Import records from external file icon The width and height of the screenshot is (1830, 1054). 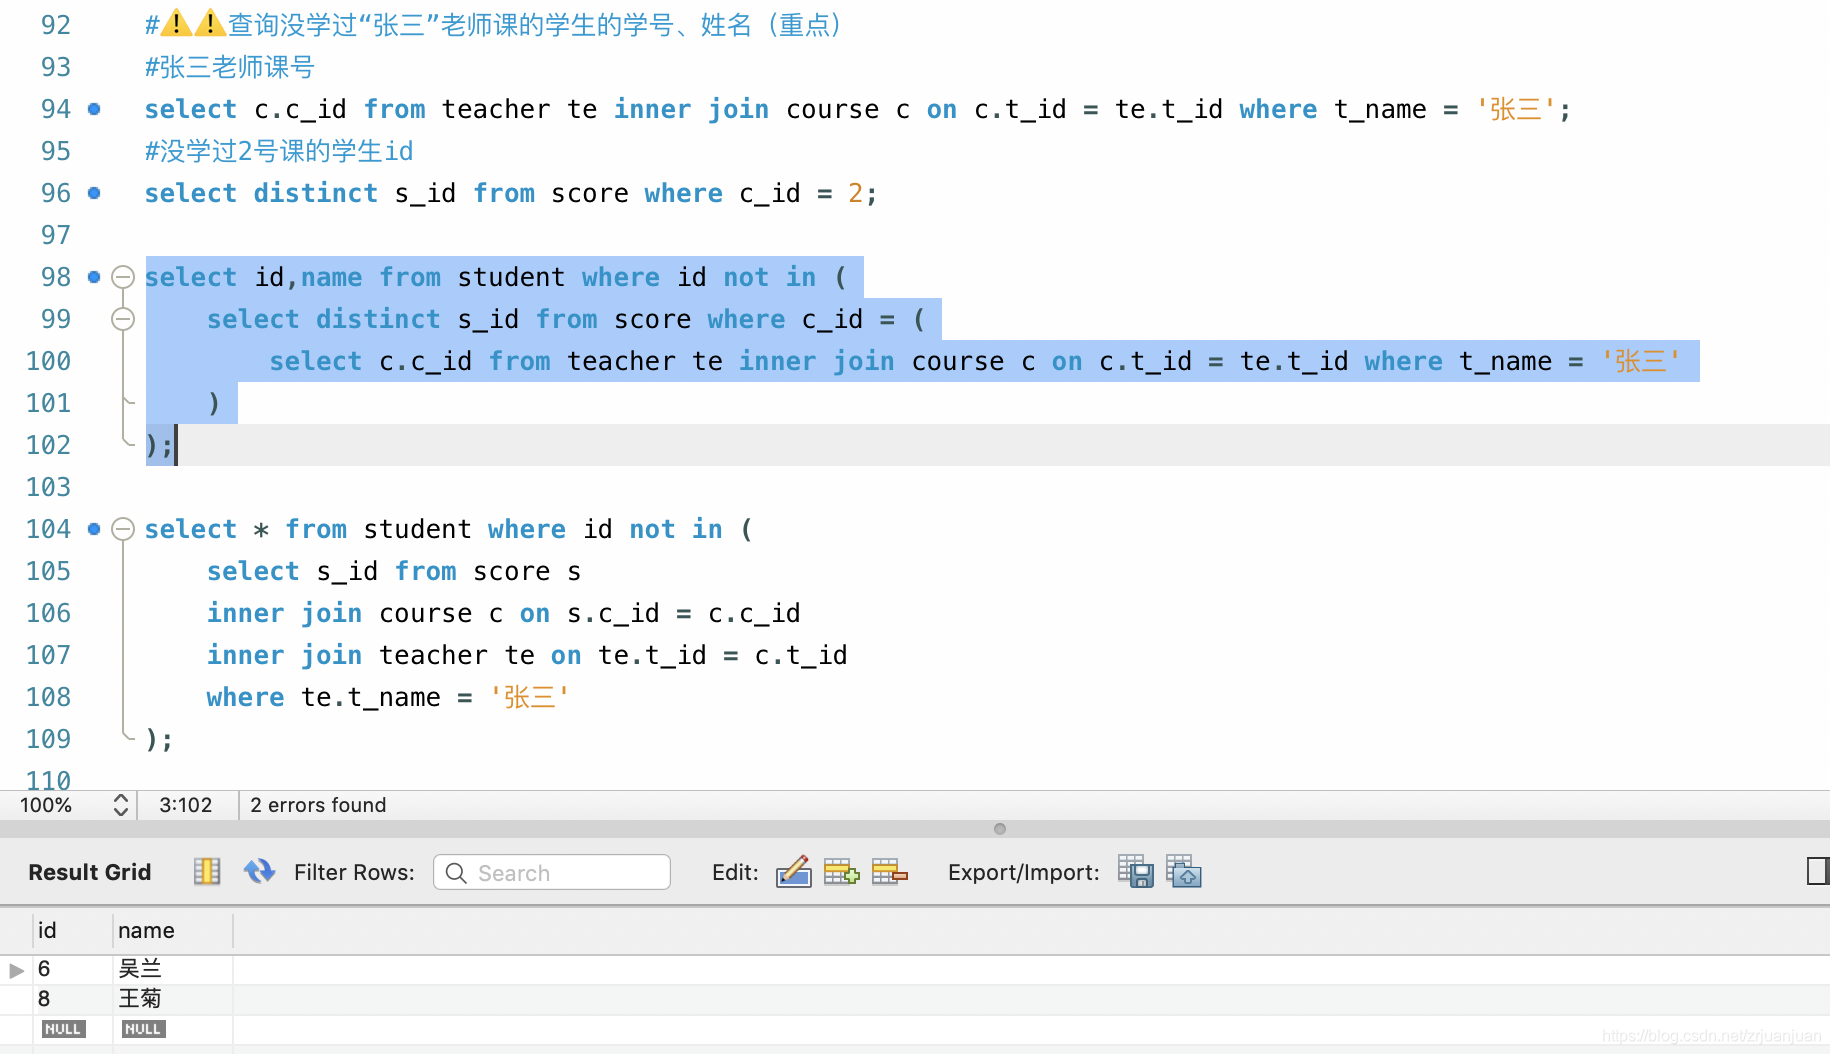(x=1184, y=872)
